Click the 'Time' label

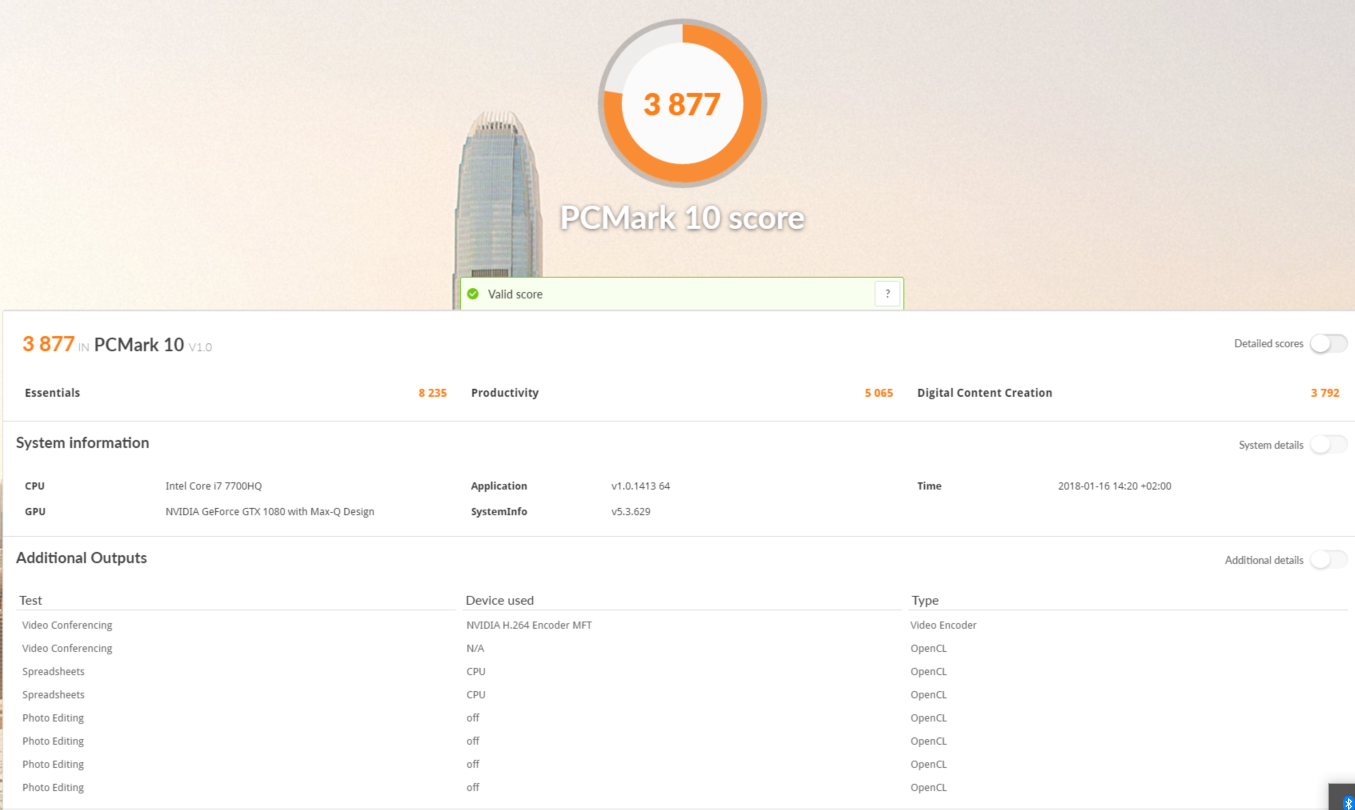[x=929, y=486]
